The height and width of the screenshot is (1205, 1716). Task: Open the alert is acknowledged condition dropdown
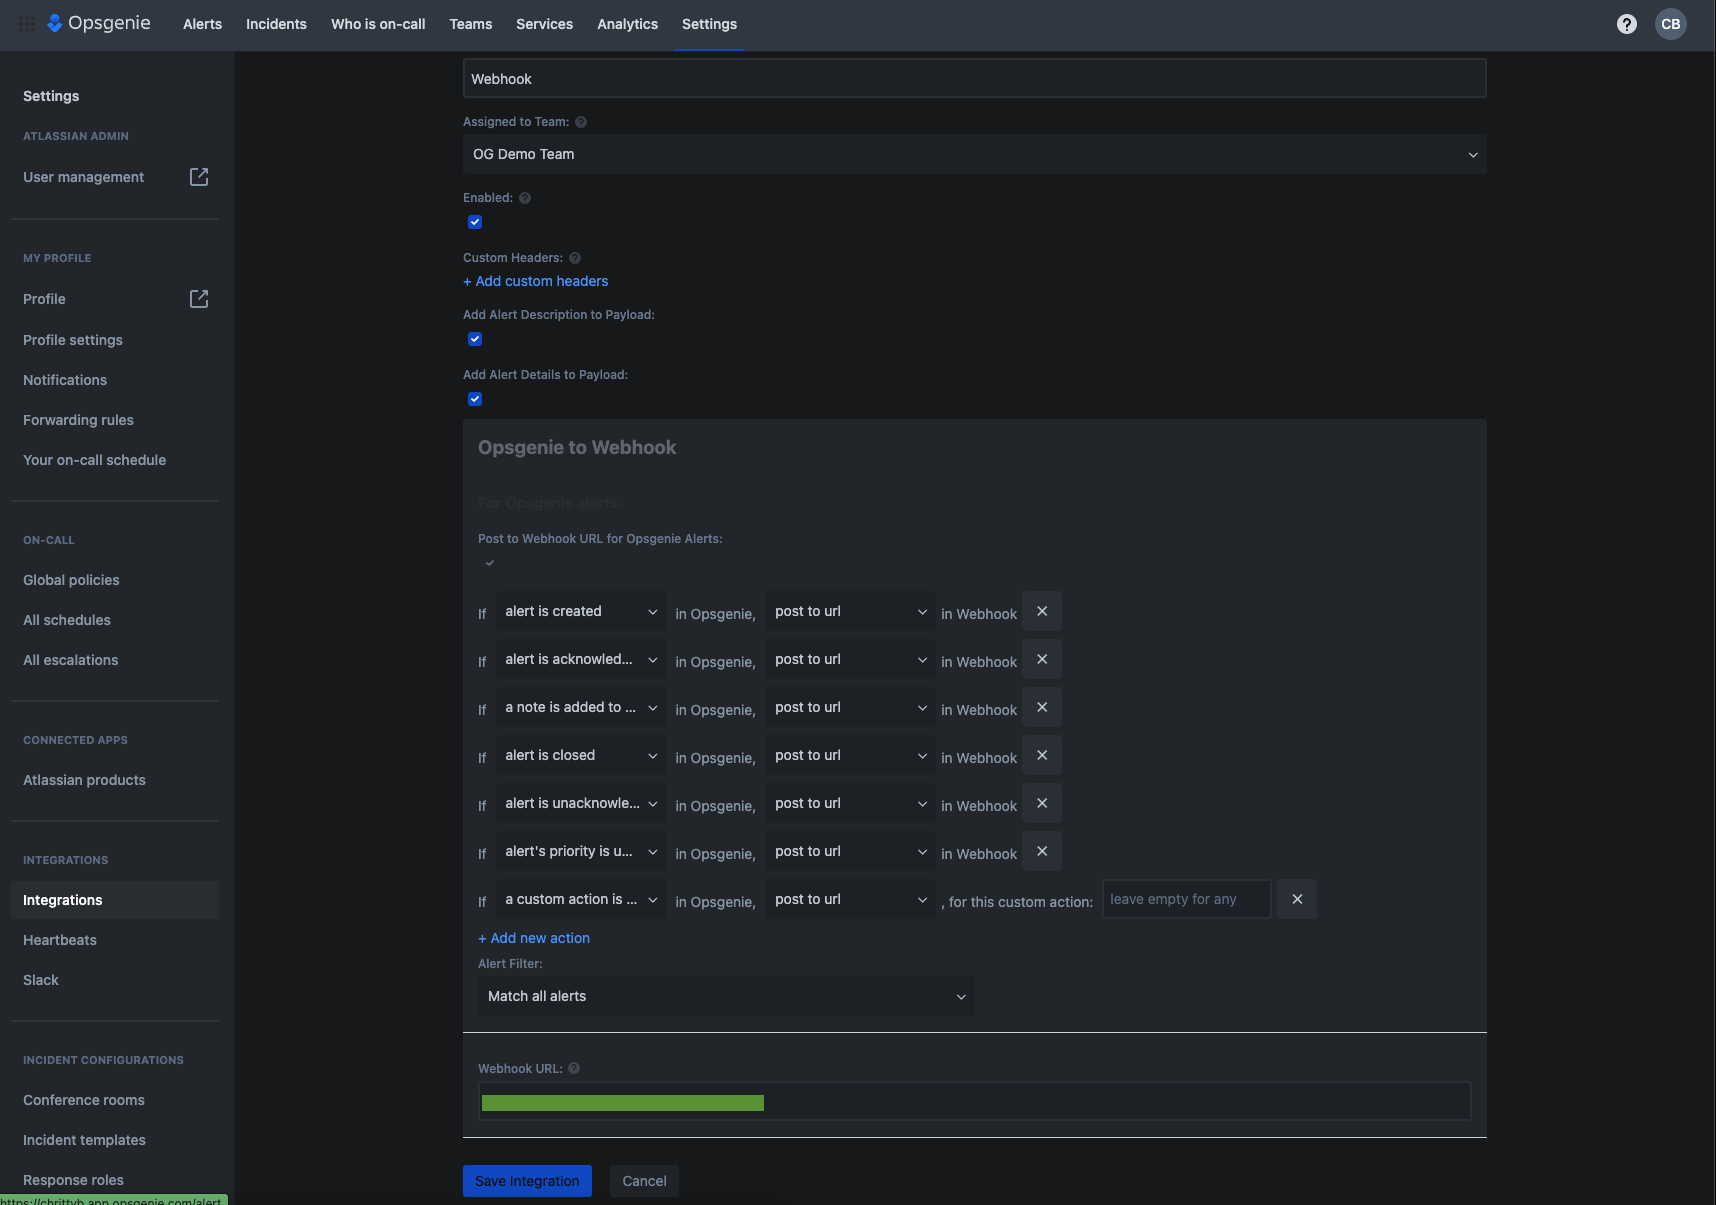[x=581, y=659]
